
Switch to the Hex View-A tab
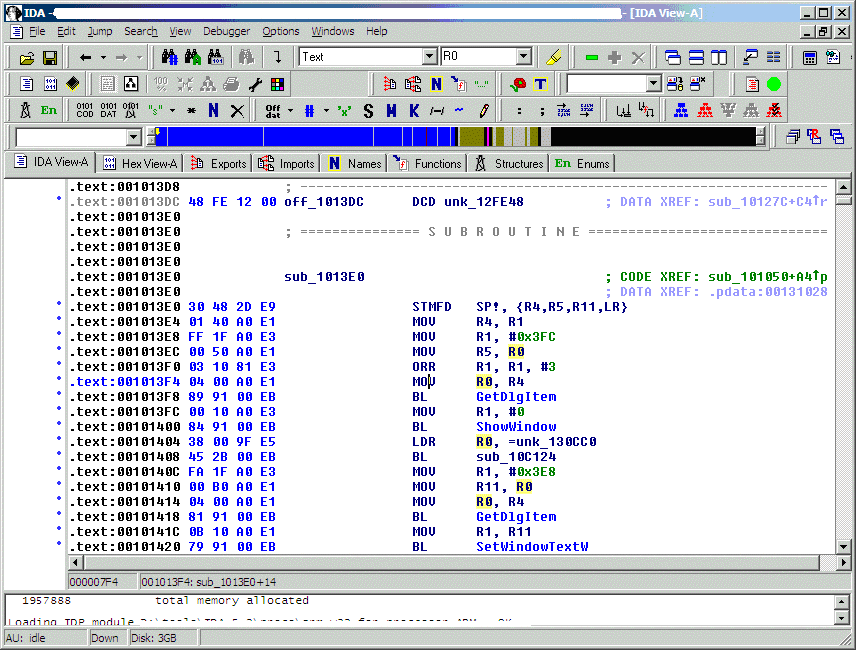tap(139, 163)
